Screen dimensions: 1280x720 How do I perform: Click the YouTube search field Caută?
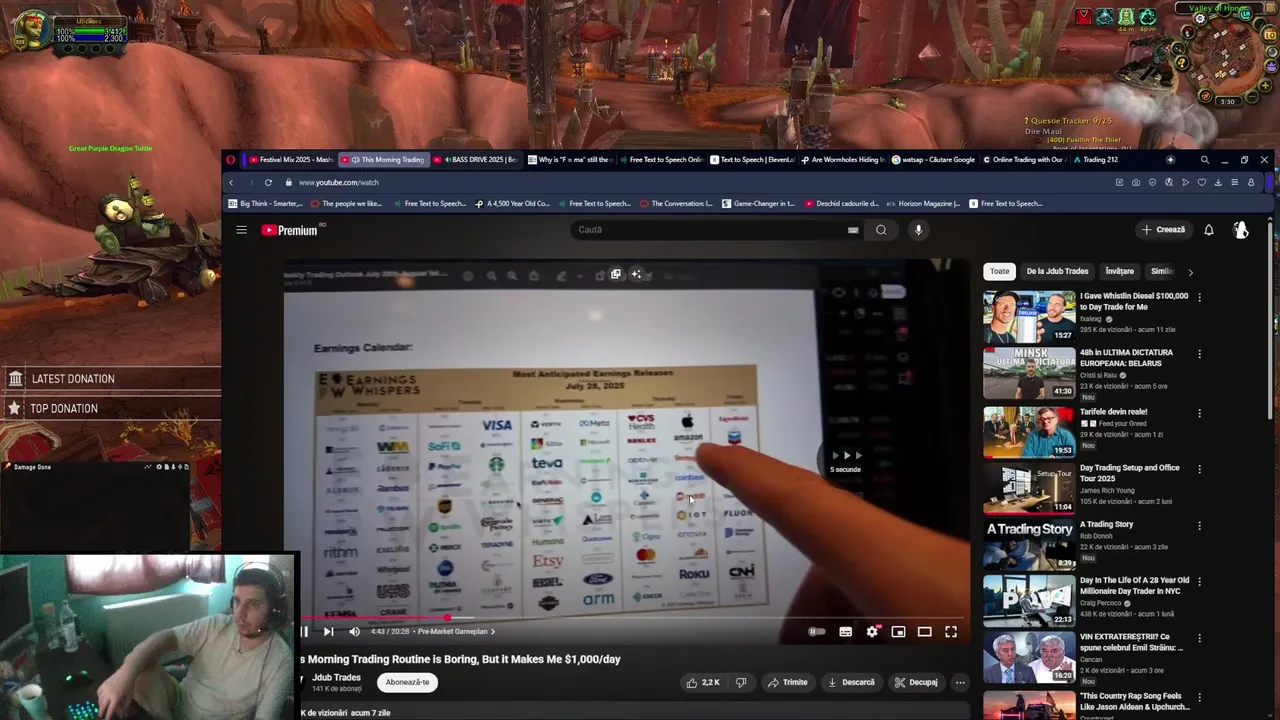[x=710, y=230]
